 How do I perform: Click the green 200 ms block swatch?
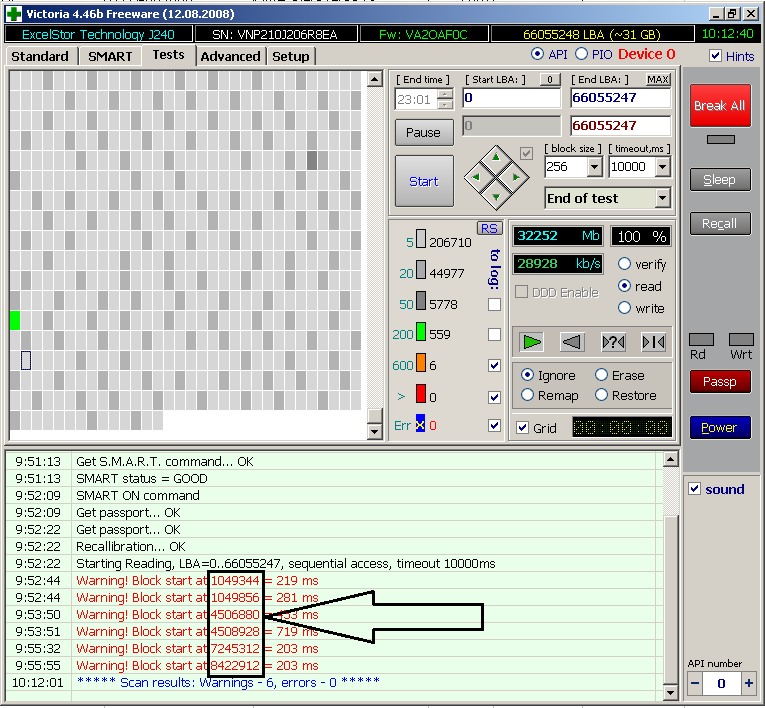coord(421,333)
